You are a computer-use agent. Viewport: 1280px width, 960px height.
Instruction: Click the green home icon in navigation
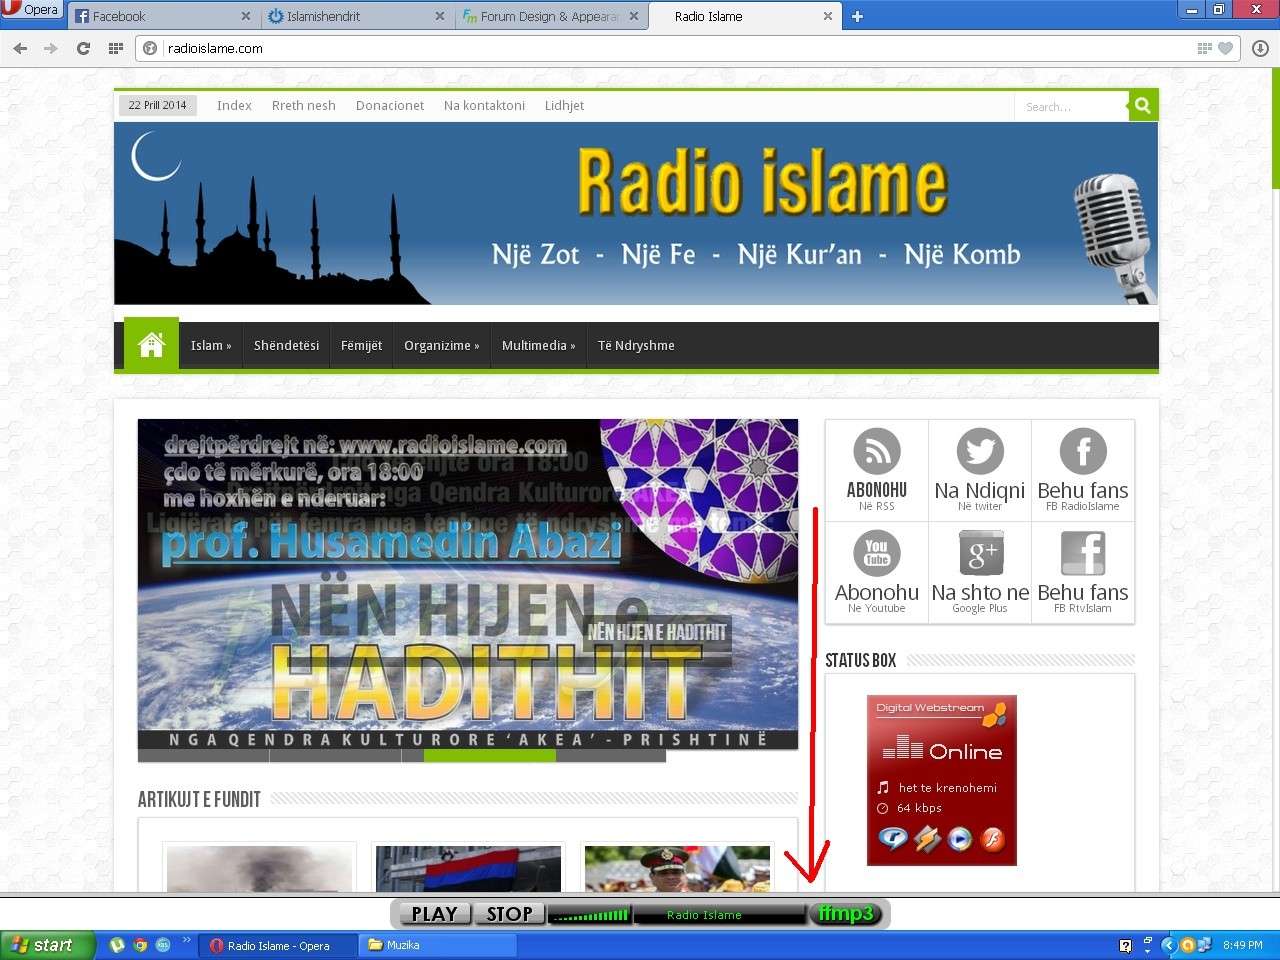[x=151, y=345]
